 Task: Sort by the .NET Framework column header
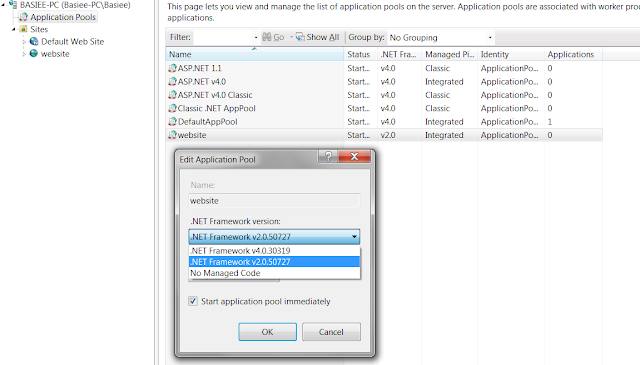pyautogui.click(x=400, y=54)
